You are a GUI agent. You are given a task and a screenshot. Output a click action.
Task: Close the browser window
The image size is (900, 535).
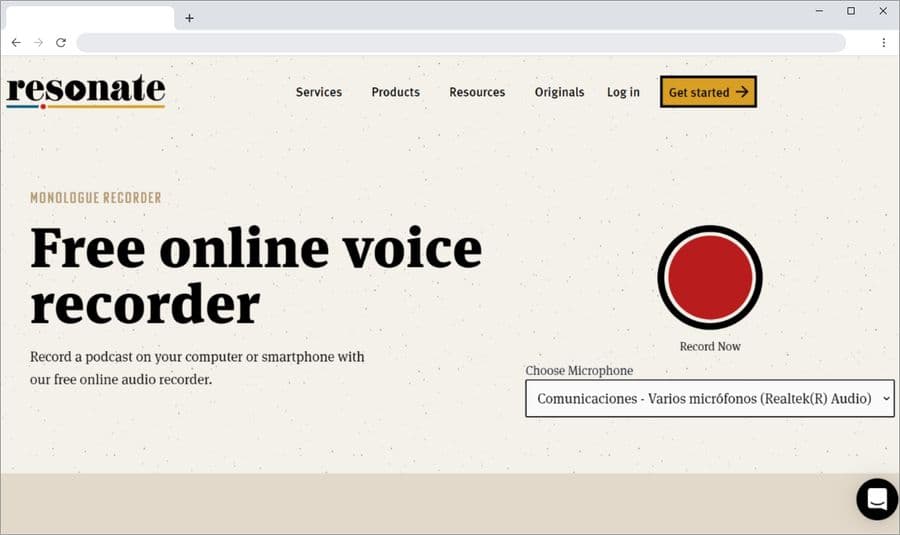click(883, 11)
